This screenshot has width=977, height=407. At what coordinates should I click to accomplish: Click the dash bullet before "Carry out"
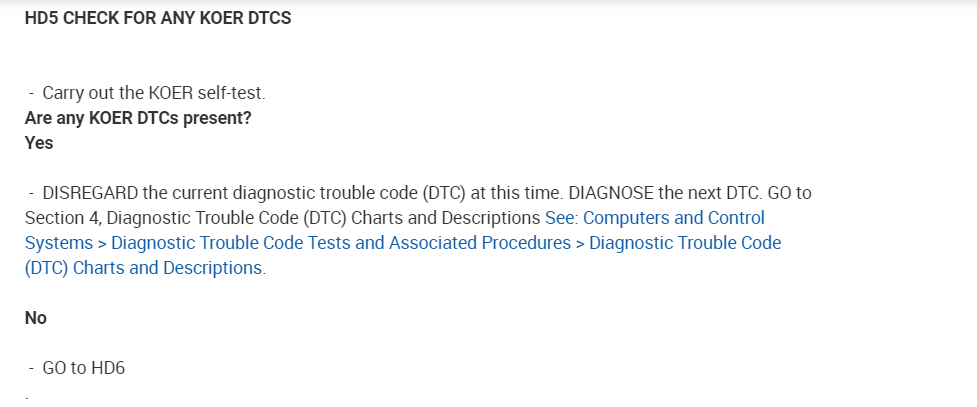[x=32, y=93]
